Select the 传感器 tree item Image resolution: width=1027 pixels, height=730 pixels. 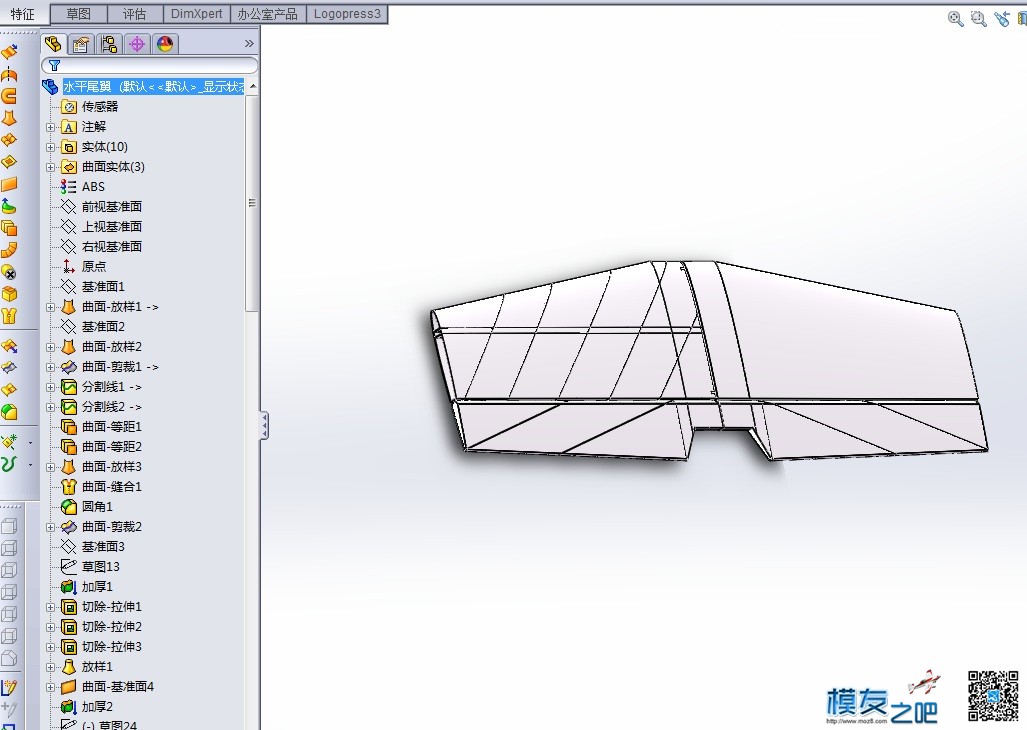[x=91, y=107]
